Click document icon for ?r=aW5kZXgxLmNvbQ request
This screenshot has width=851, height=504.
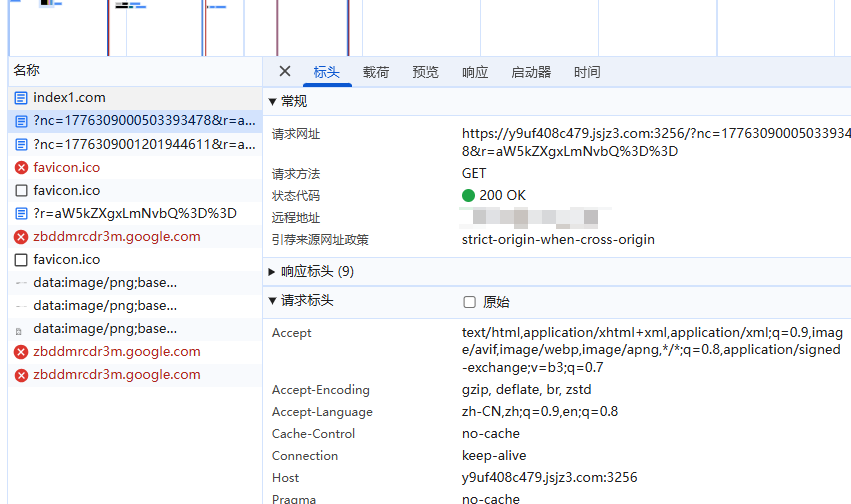pos(21,213)
